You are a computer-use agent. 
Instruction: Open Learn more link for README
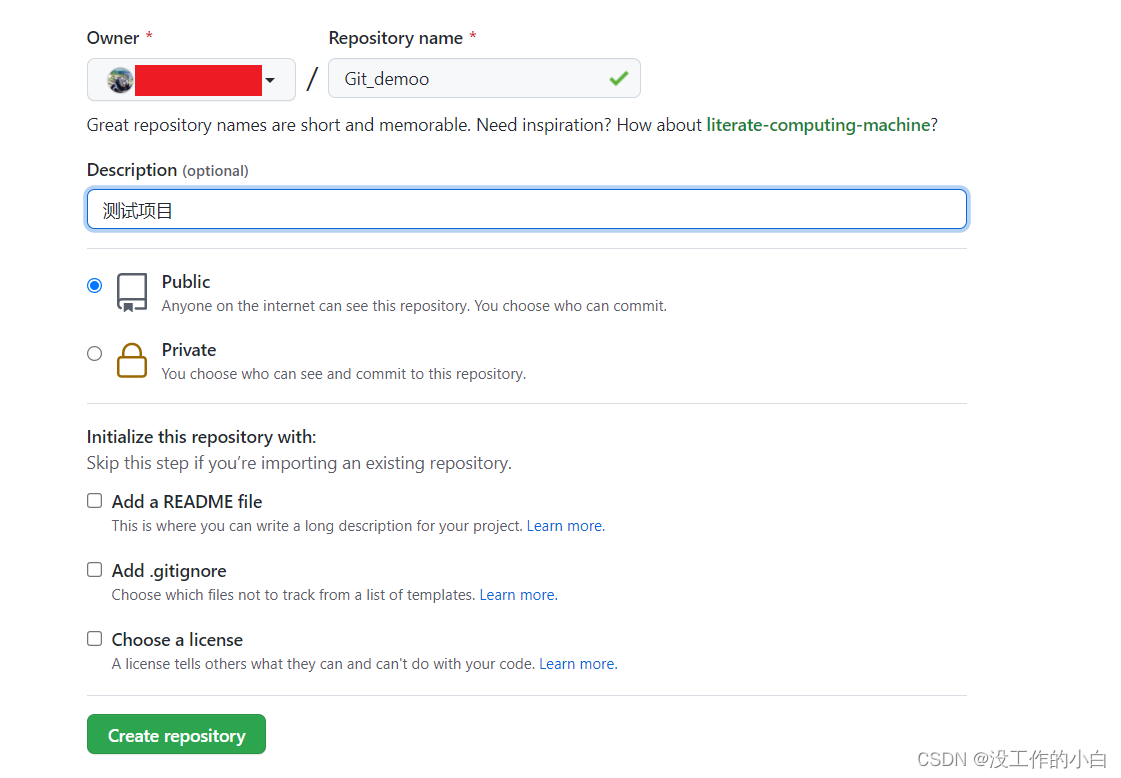566,526
